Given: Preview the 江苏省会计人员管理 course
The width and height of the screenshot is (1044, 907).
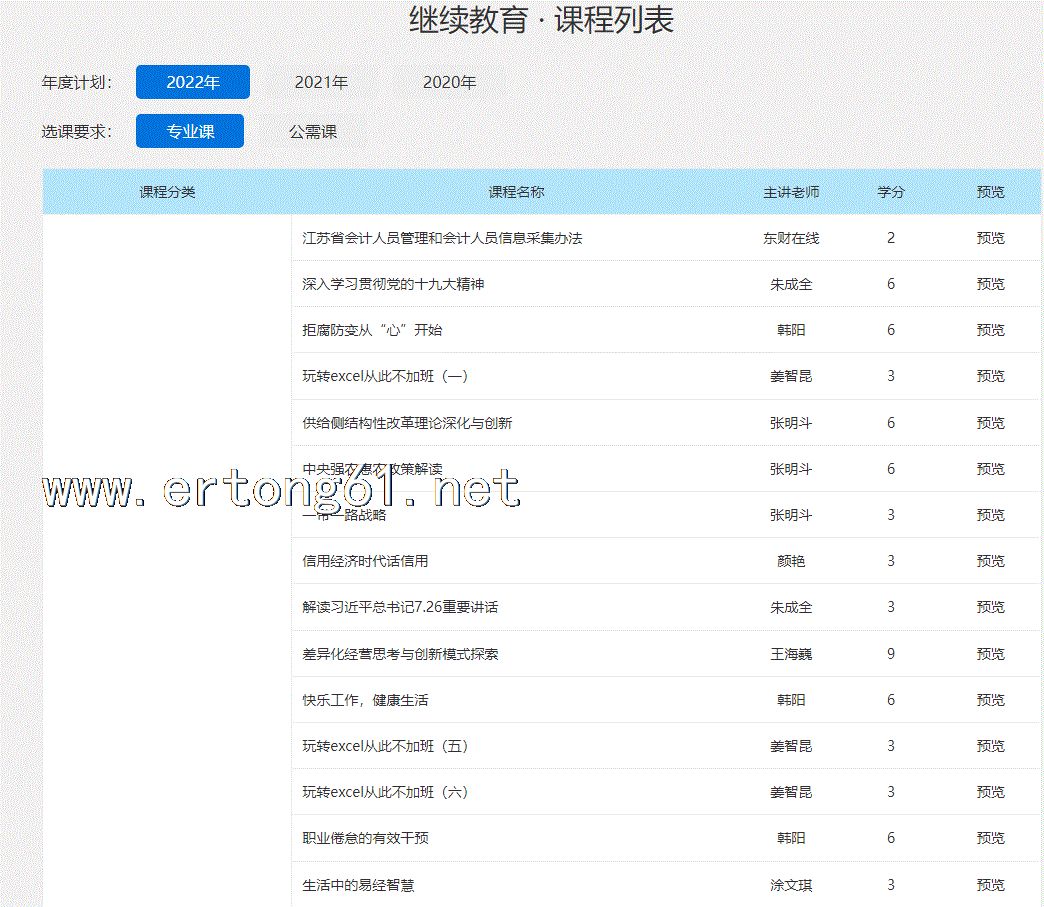Looking at the screenshot, I should 990,238.
